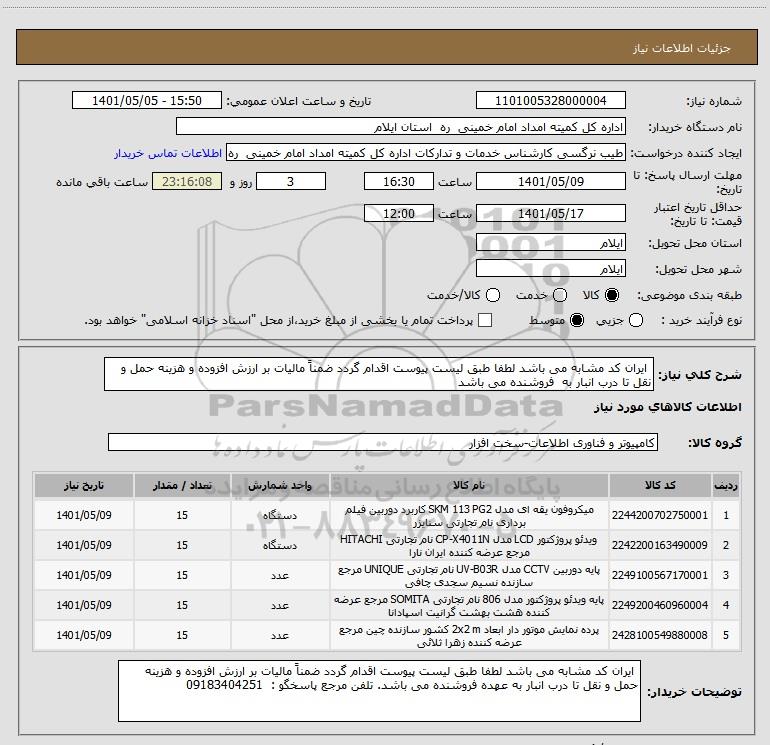Click the استان محل تحویل field ایلام

550,243
